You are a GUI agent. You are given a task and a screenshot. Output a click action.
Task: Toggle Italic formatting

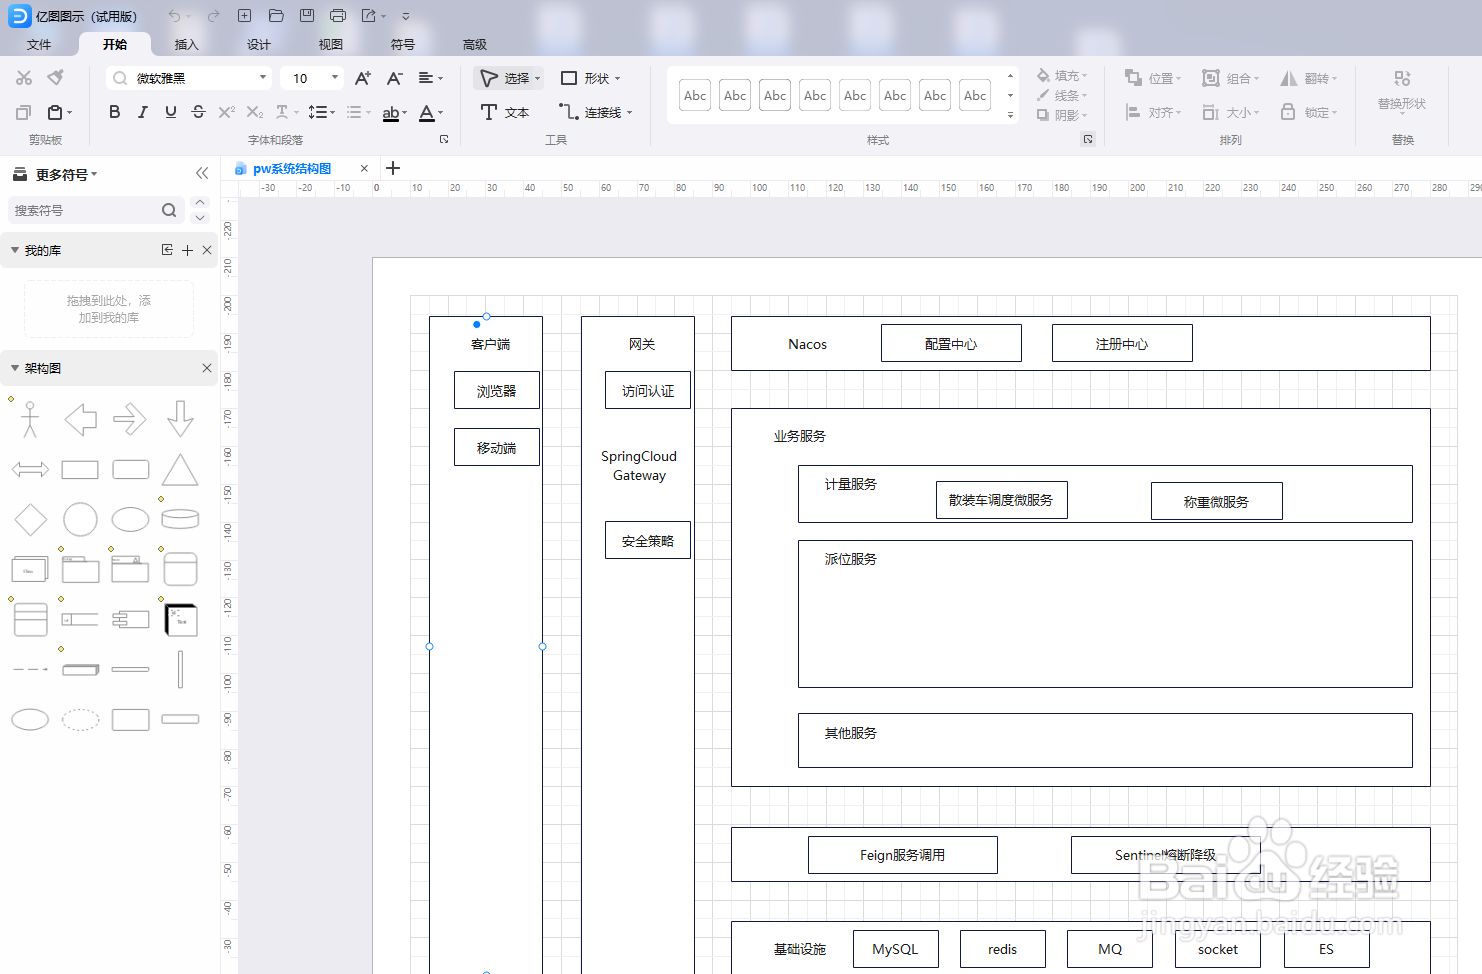point(143,112)
